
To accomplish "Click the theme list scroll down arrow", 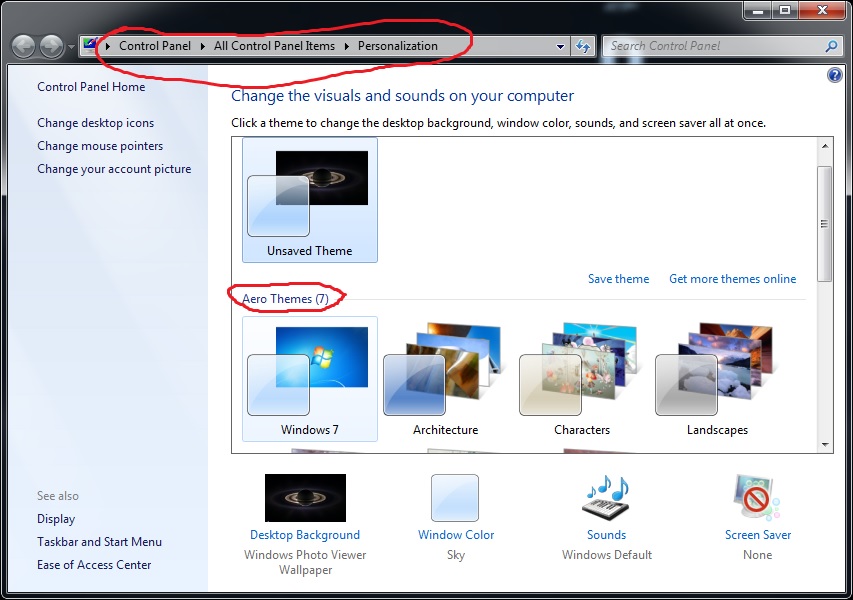I will (825, 444).
